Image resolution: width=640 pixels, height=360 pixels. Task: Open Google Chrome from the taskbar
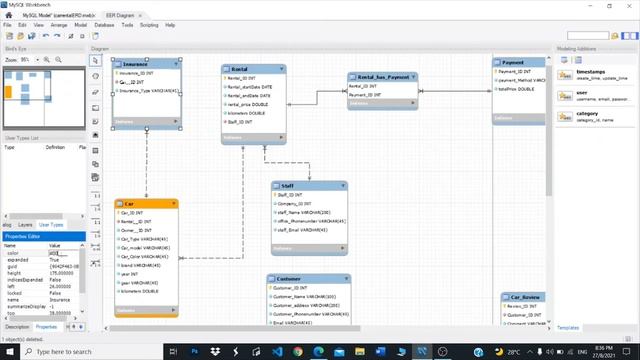(x=298, y=351)
